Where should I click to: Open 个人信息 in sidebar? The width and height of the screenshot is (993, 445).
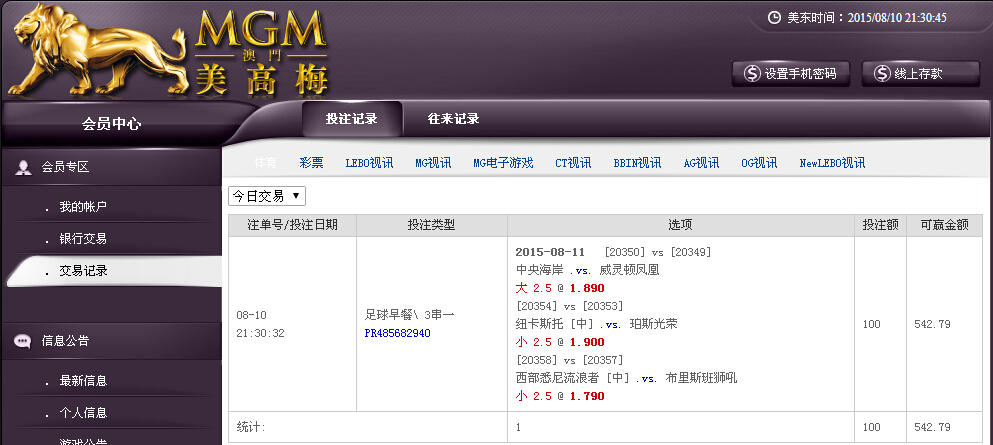(83, 413)
